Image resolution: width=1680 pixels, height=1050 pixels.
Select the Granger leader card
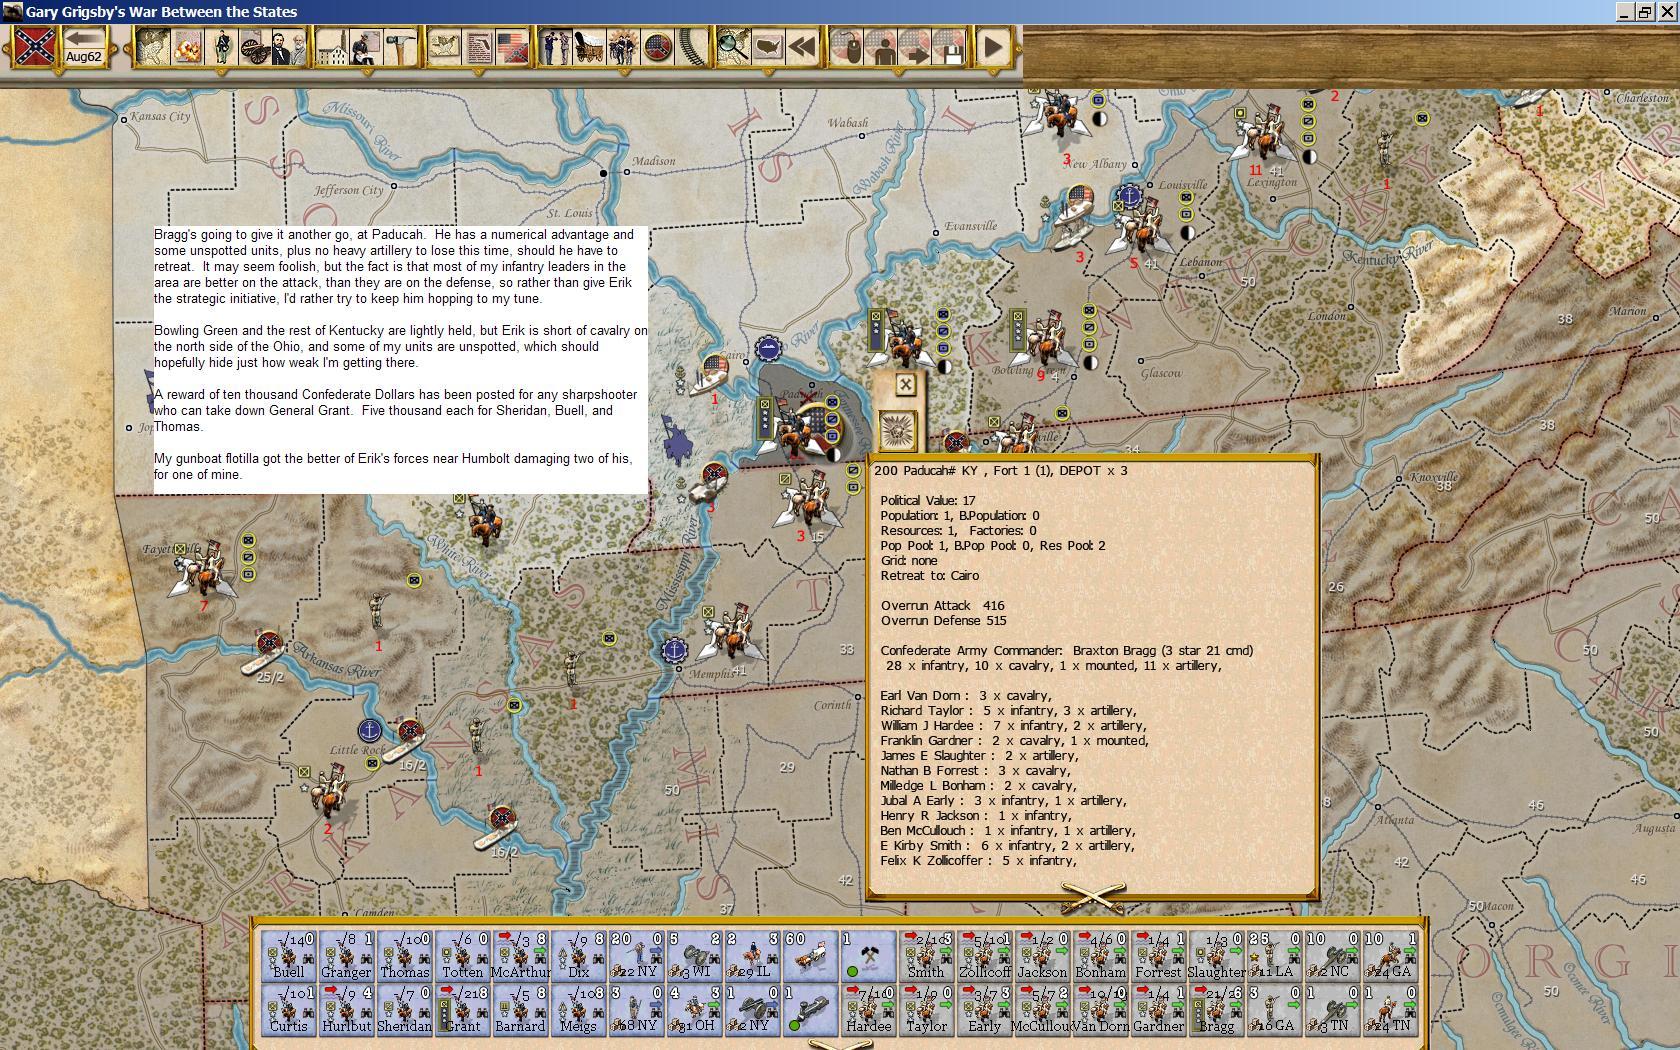click(346, 955)
